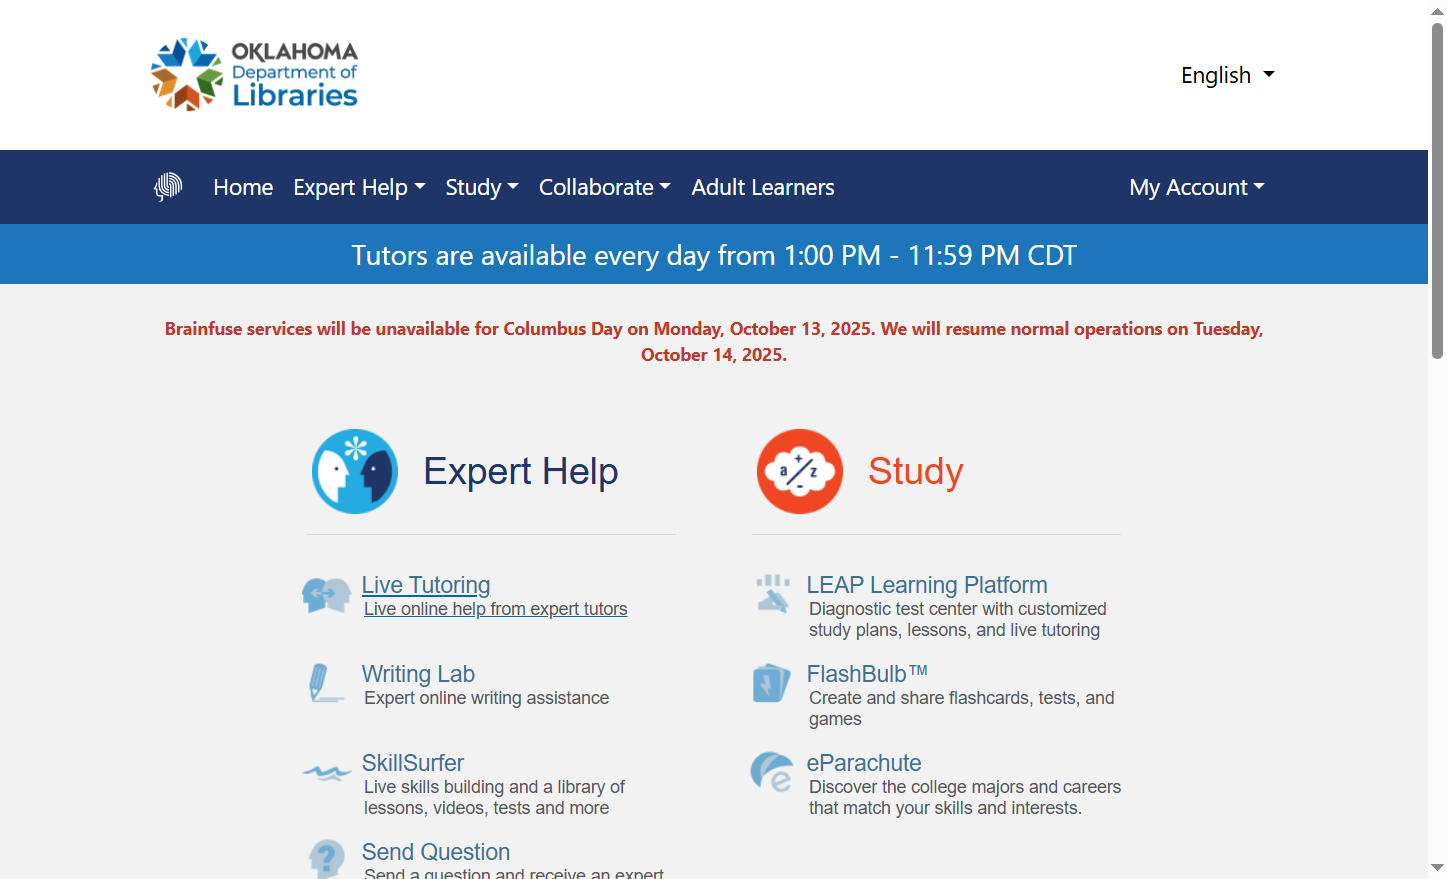Go to Home in the navbar
This screenshot has width=1447, height=879.
[243, 187]
